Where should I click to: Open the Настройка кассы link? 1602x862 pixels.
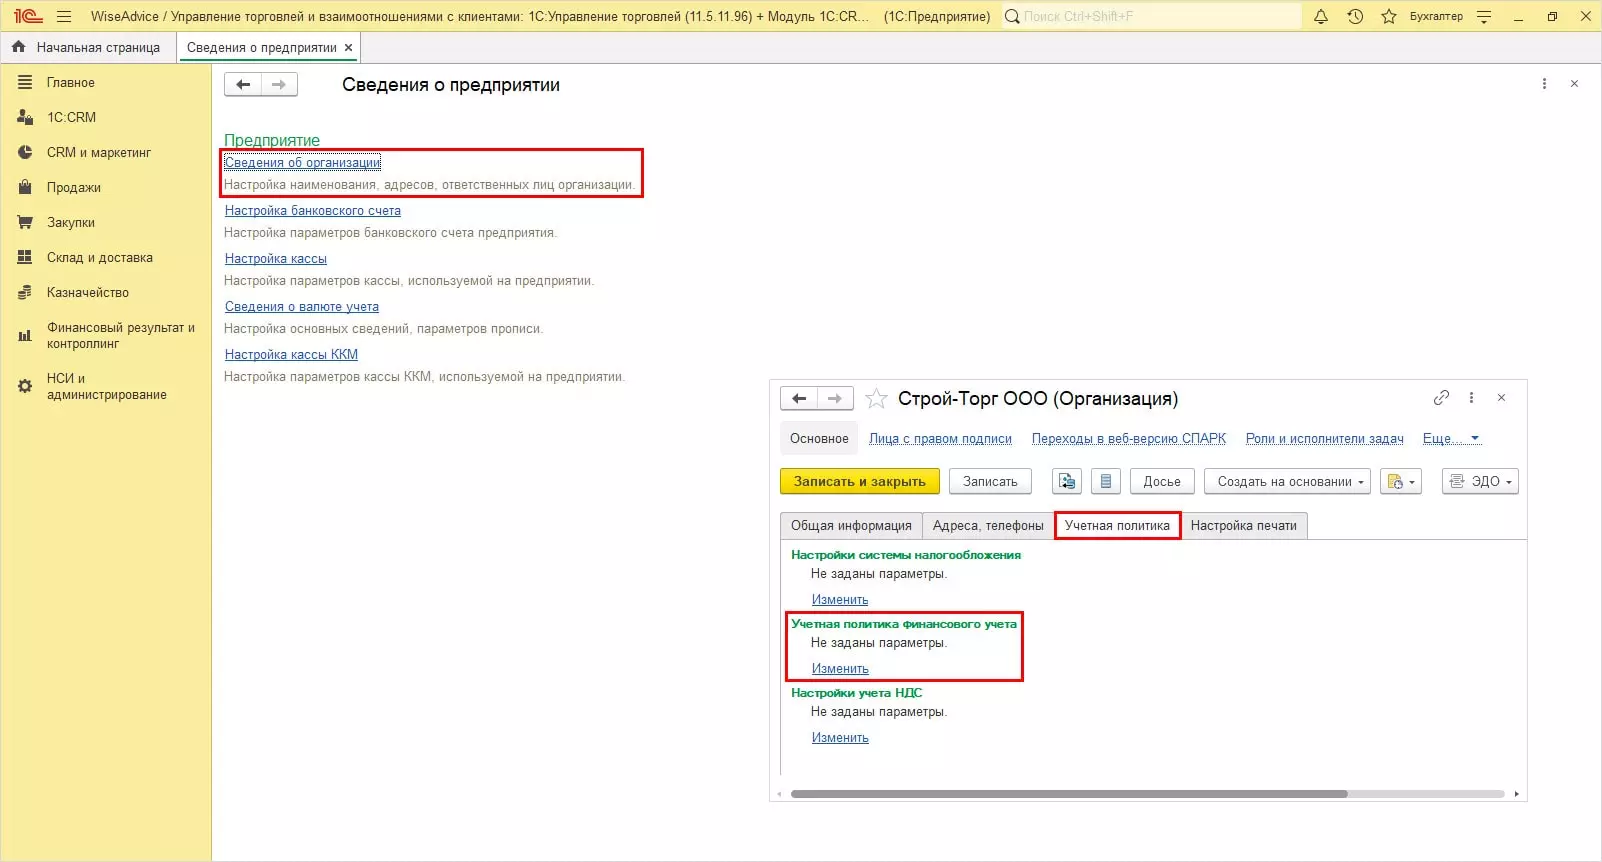tap(275, 258)
